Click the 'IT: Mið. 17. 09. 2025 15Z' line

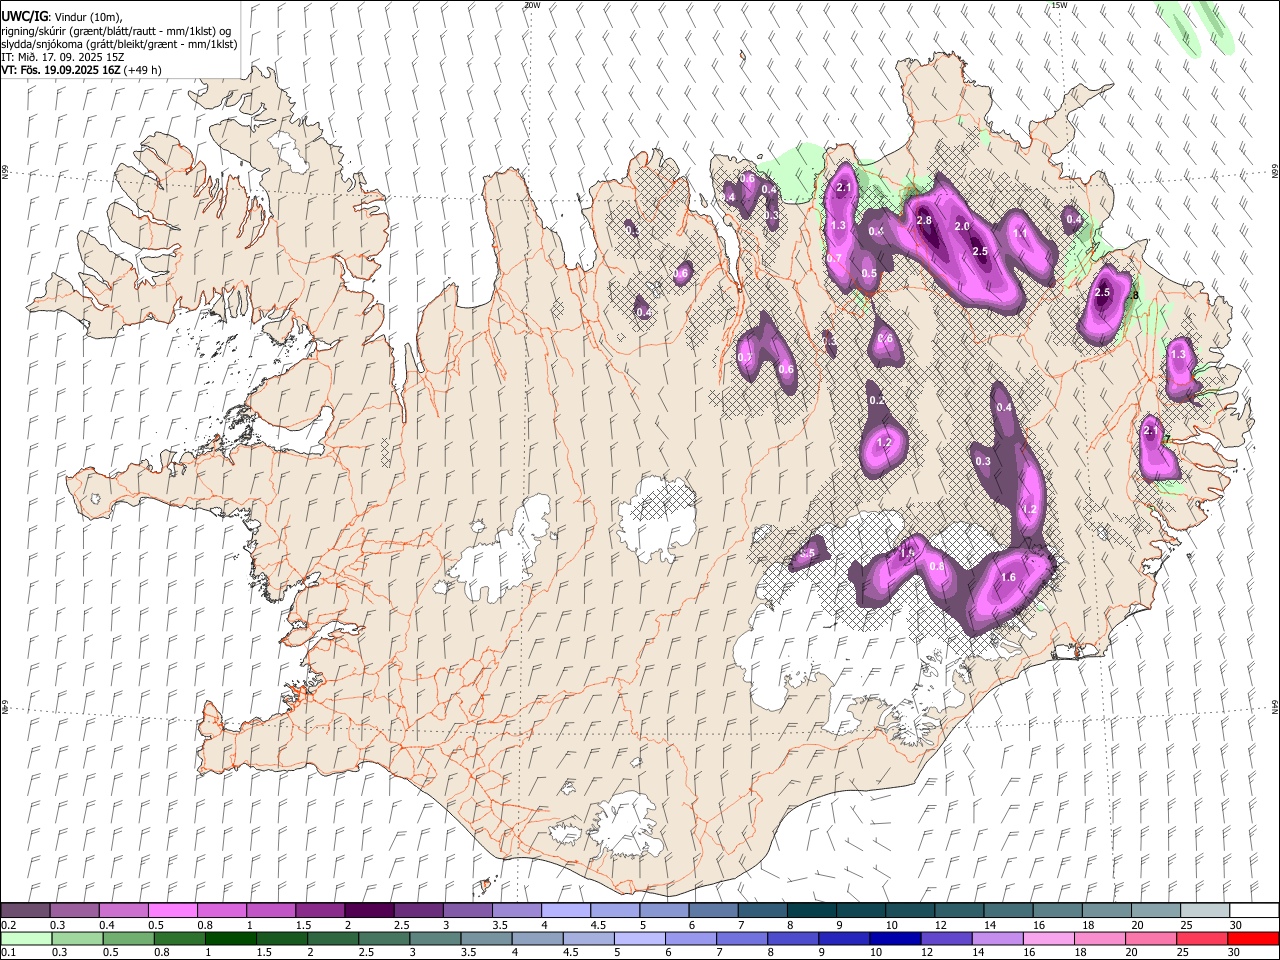click(62, 57)
